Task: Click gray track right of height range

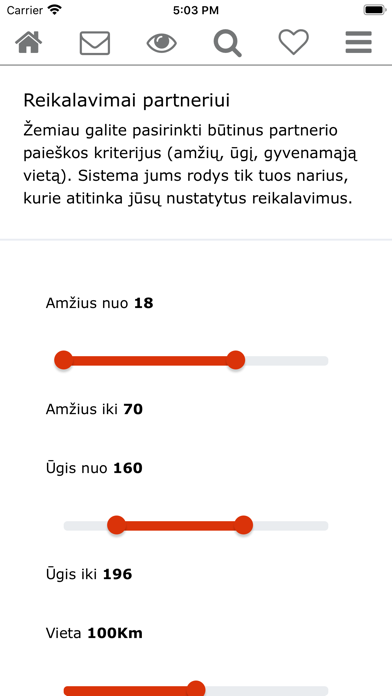Action: pyautogui.click(x=291, y=526)
